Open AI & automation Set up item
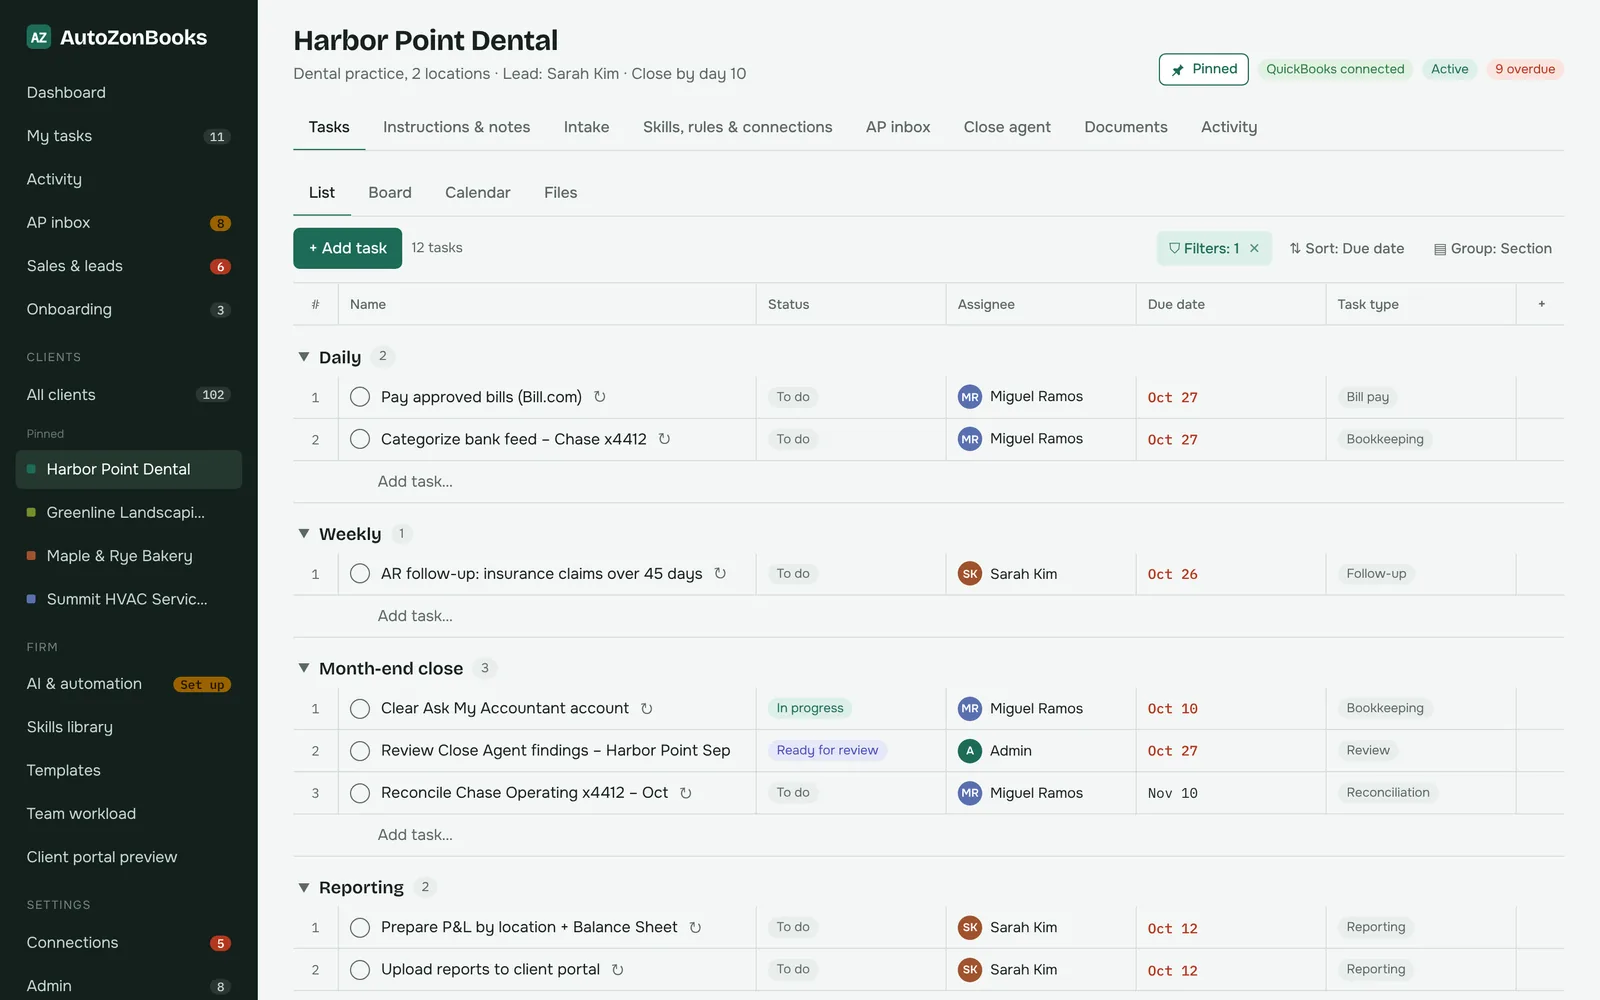This screenshot has width=1600, height=1000. click(x=128, y=684)
